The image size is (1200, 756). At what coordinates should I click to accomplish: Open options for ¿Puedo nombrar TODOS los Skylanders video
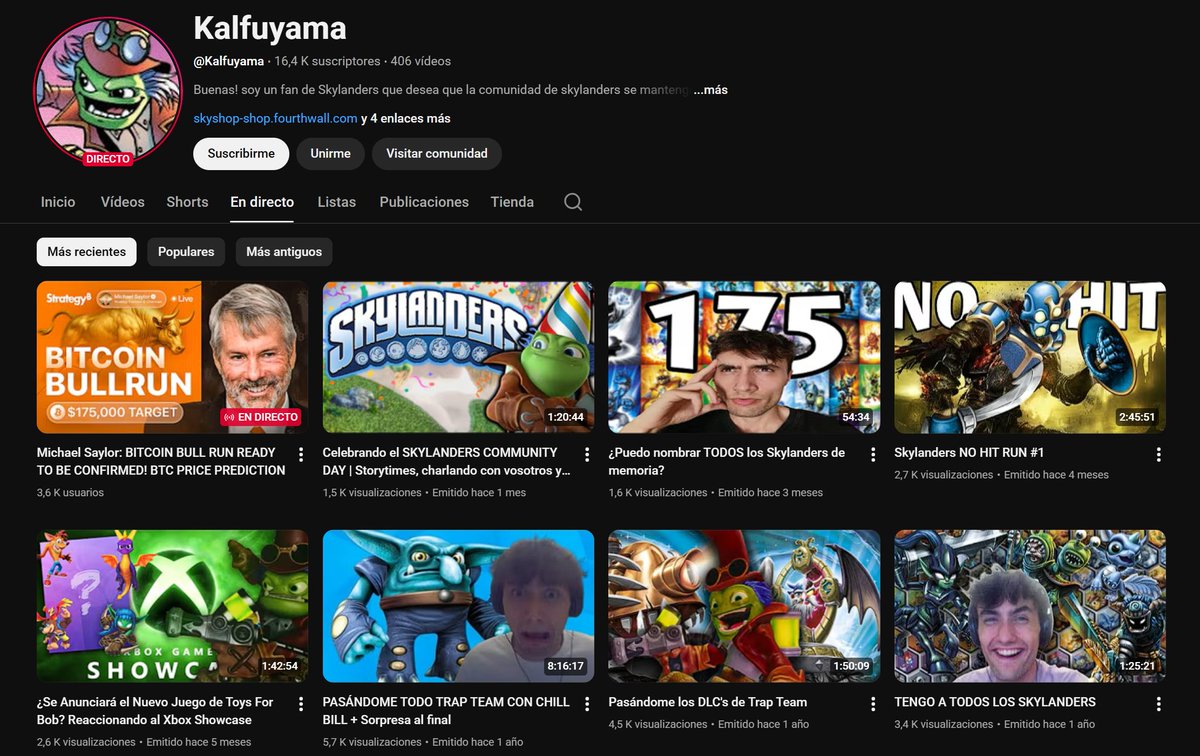click(x=873, y=455)
